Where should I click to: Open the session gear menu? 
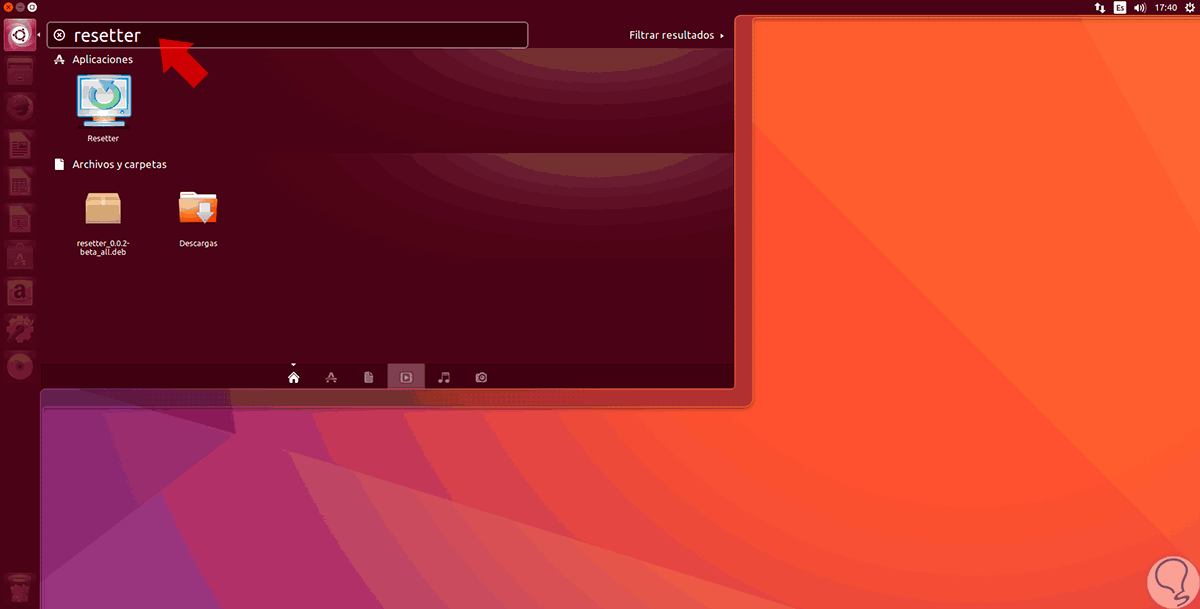click(1188, 7)
